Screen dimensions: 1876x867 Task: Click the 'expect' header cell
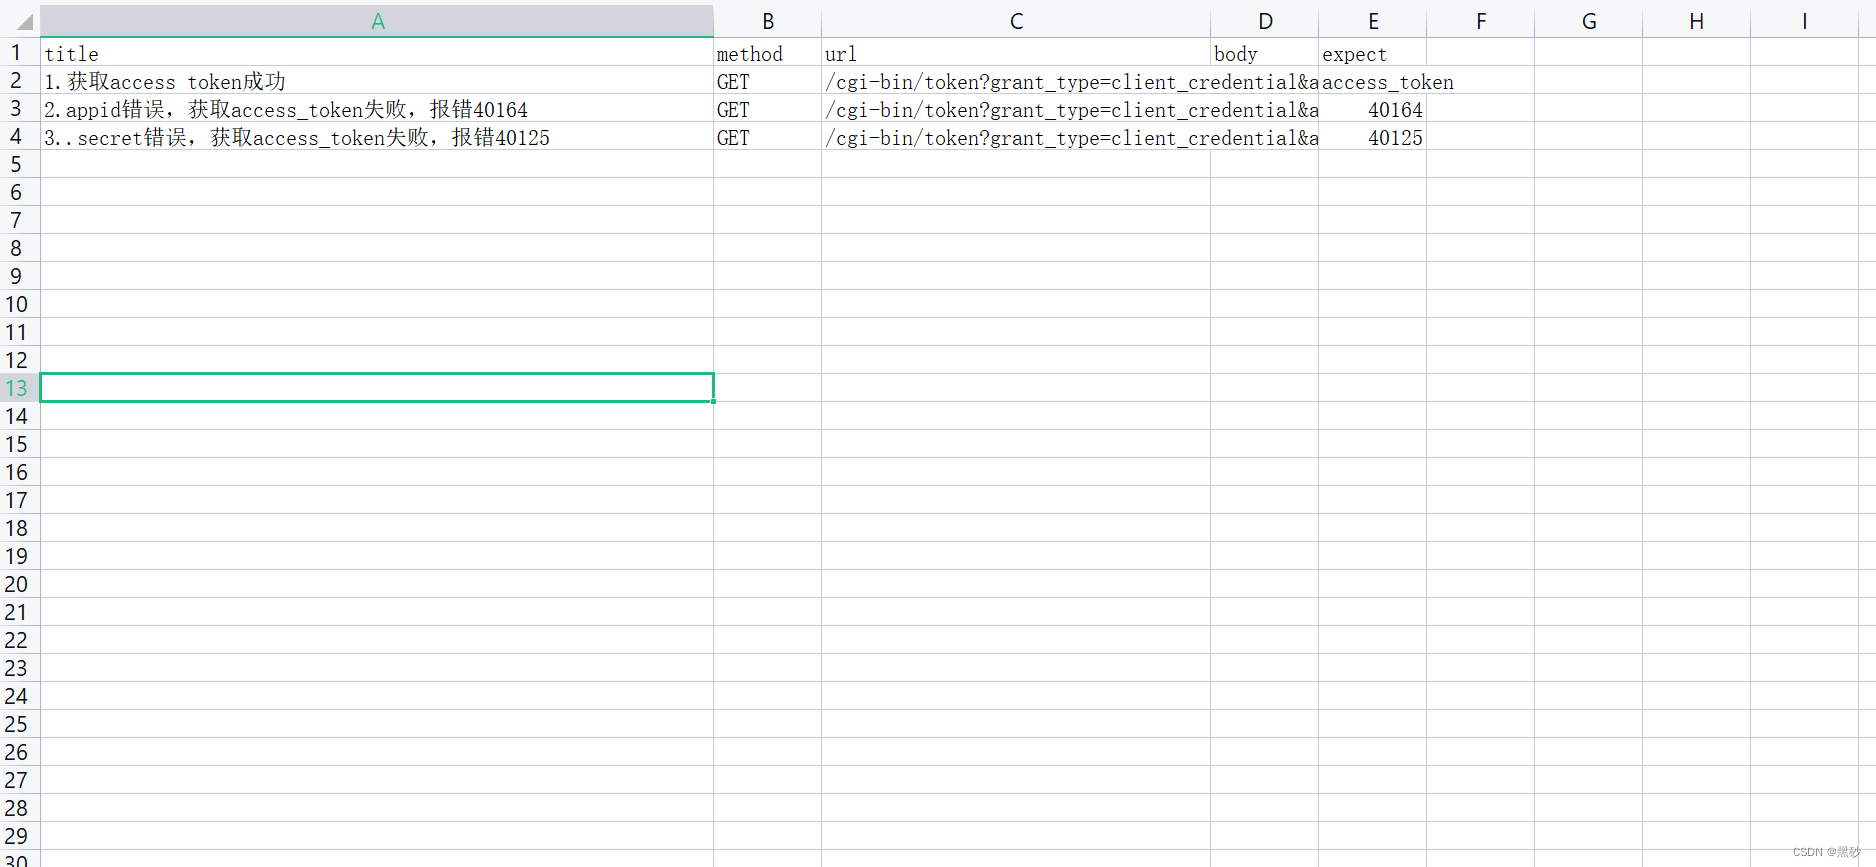(1373, 53)
